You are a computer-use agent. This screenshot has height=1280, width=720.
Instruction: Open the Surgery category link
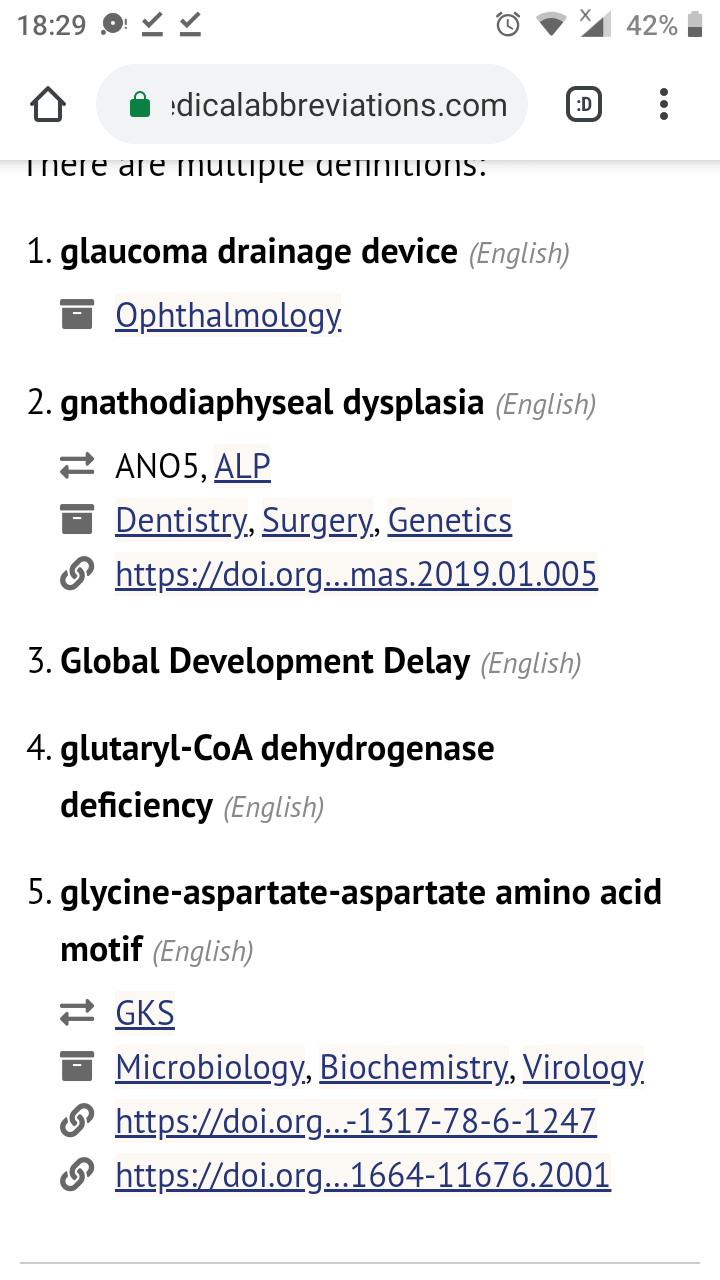pyautogui.click(x=317, y=520)
